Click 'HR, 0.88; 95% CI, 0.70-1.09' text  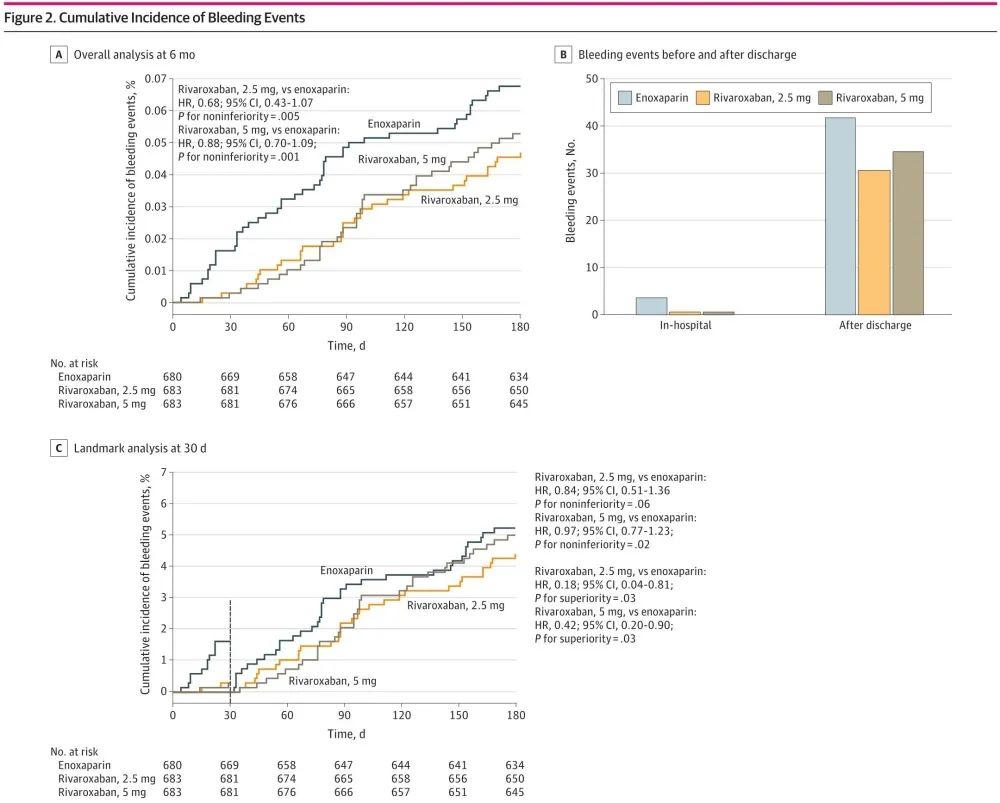pyautogui.click(x=247, y=143)
